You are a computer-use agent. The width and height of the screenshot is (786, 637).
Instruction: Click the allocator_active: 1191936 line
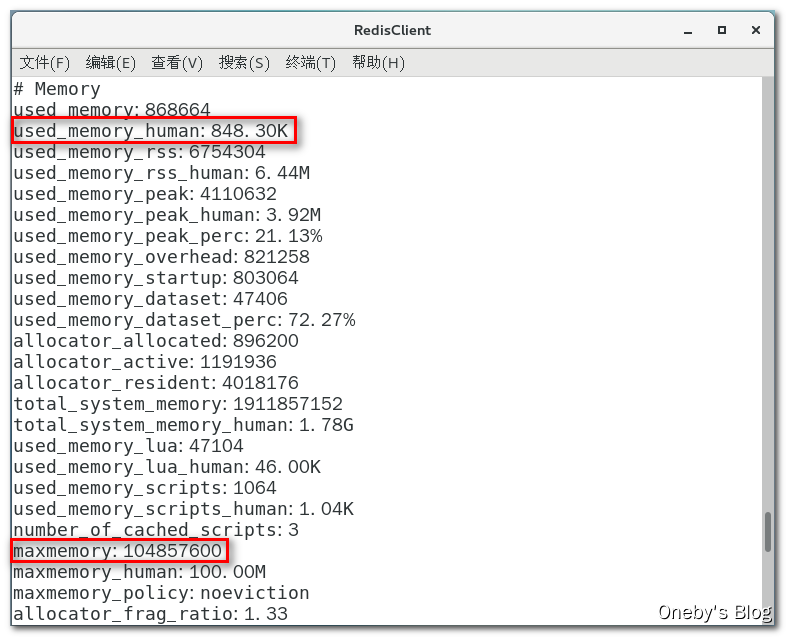(x=145, y=362)
